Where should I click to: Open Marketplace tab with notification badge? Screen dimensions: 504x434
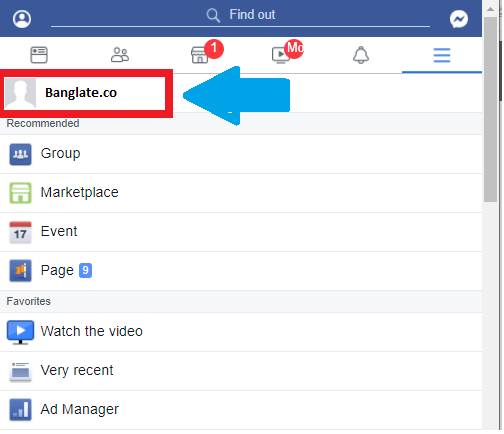(201, 55)
